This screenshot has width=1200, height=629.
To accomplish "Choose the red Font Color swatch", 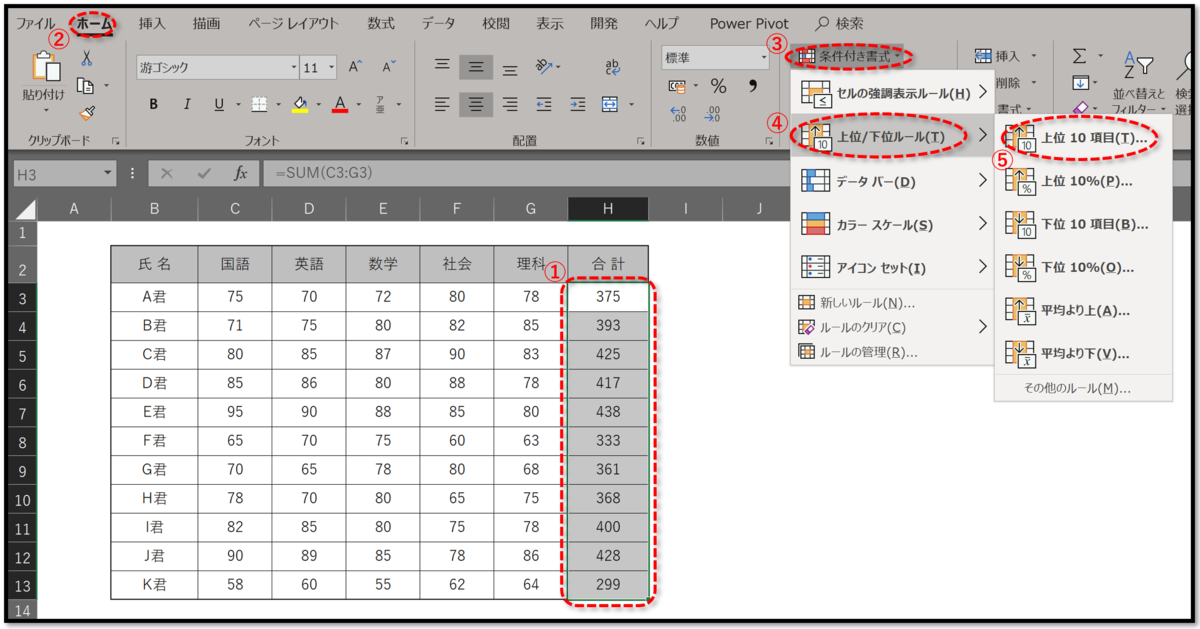I will (341, 103).
